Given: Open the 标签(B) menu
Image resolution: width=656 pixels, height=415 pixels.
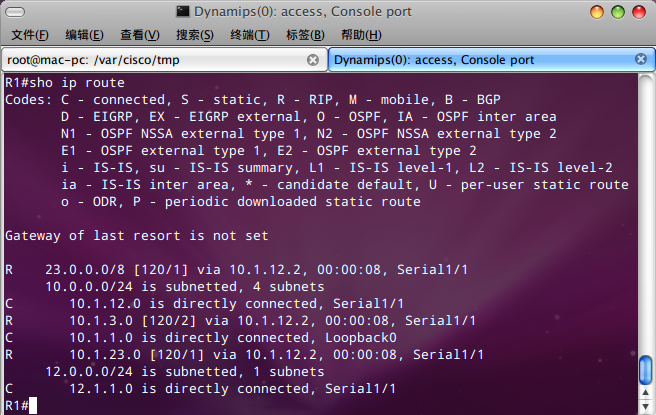Looking at the screenshot, I should pyautogui.click(x=305, y=35).
